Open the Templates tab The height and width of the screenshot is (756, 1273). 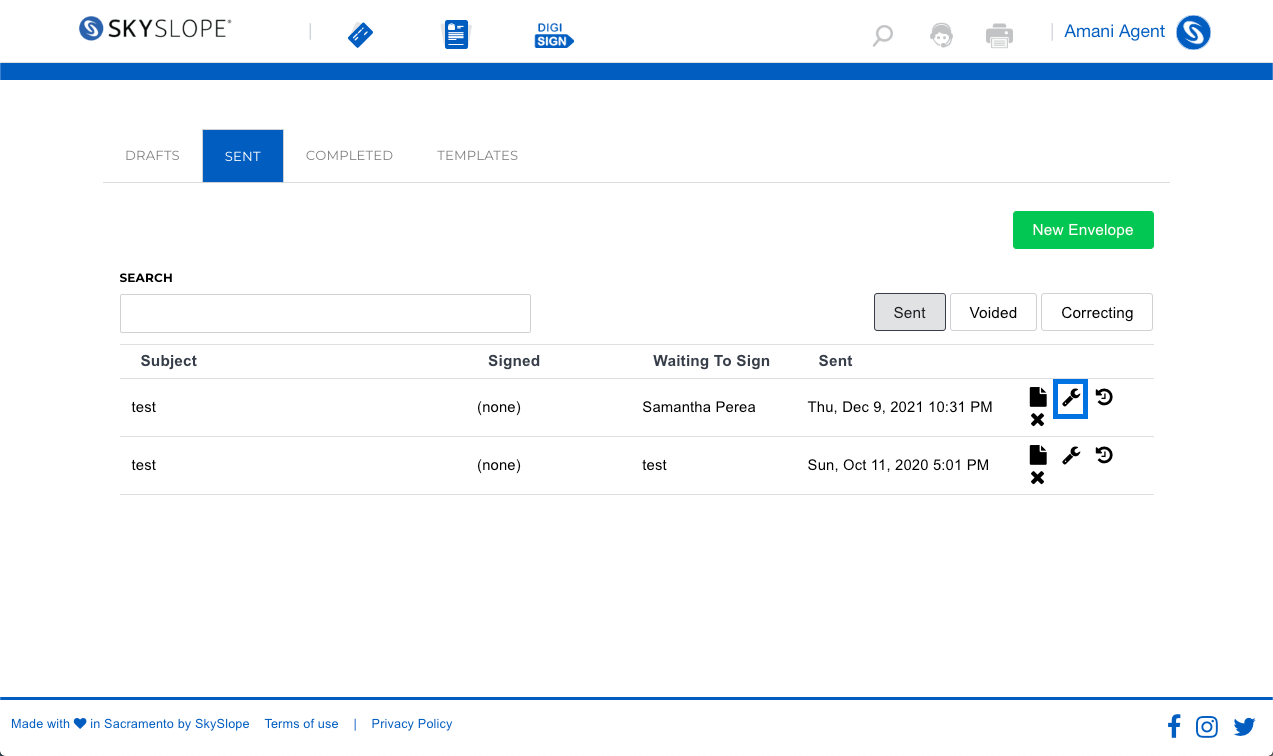click(x=477, y=156)
